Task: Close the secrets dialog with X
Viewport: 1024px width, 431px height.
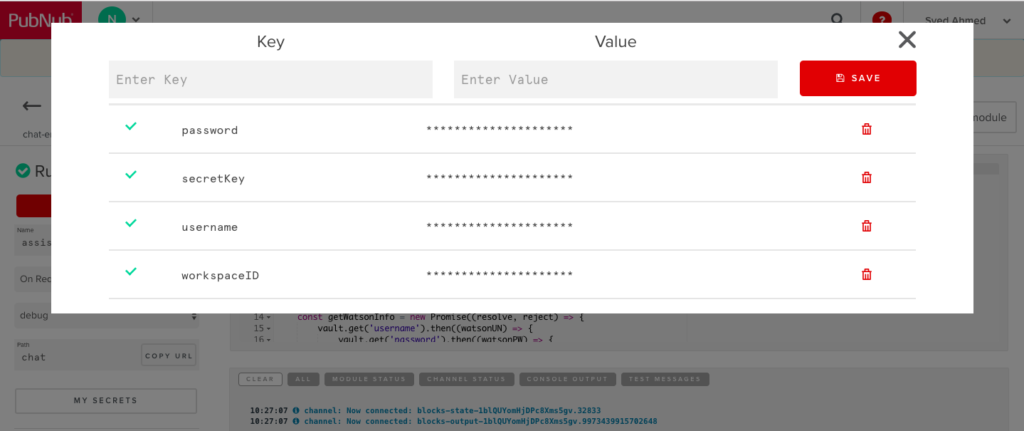Action: pyautogui.click(x=907, y=40)
